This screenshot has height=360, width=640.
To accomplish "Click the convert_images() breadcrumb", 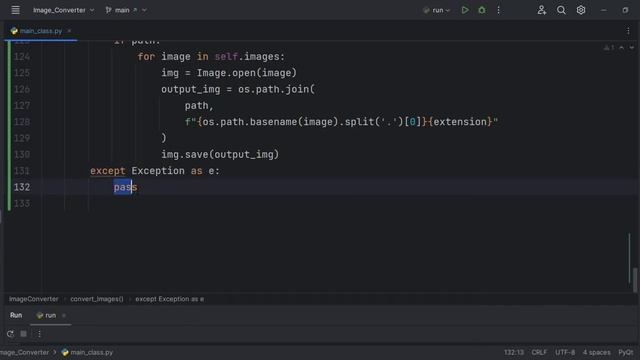I will pos(97,299).
